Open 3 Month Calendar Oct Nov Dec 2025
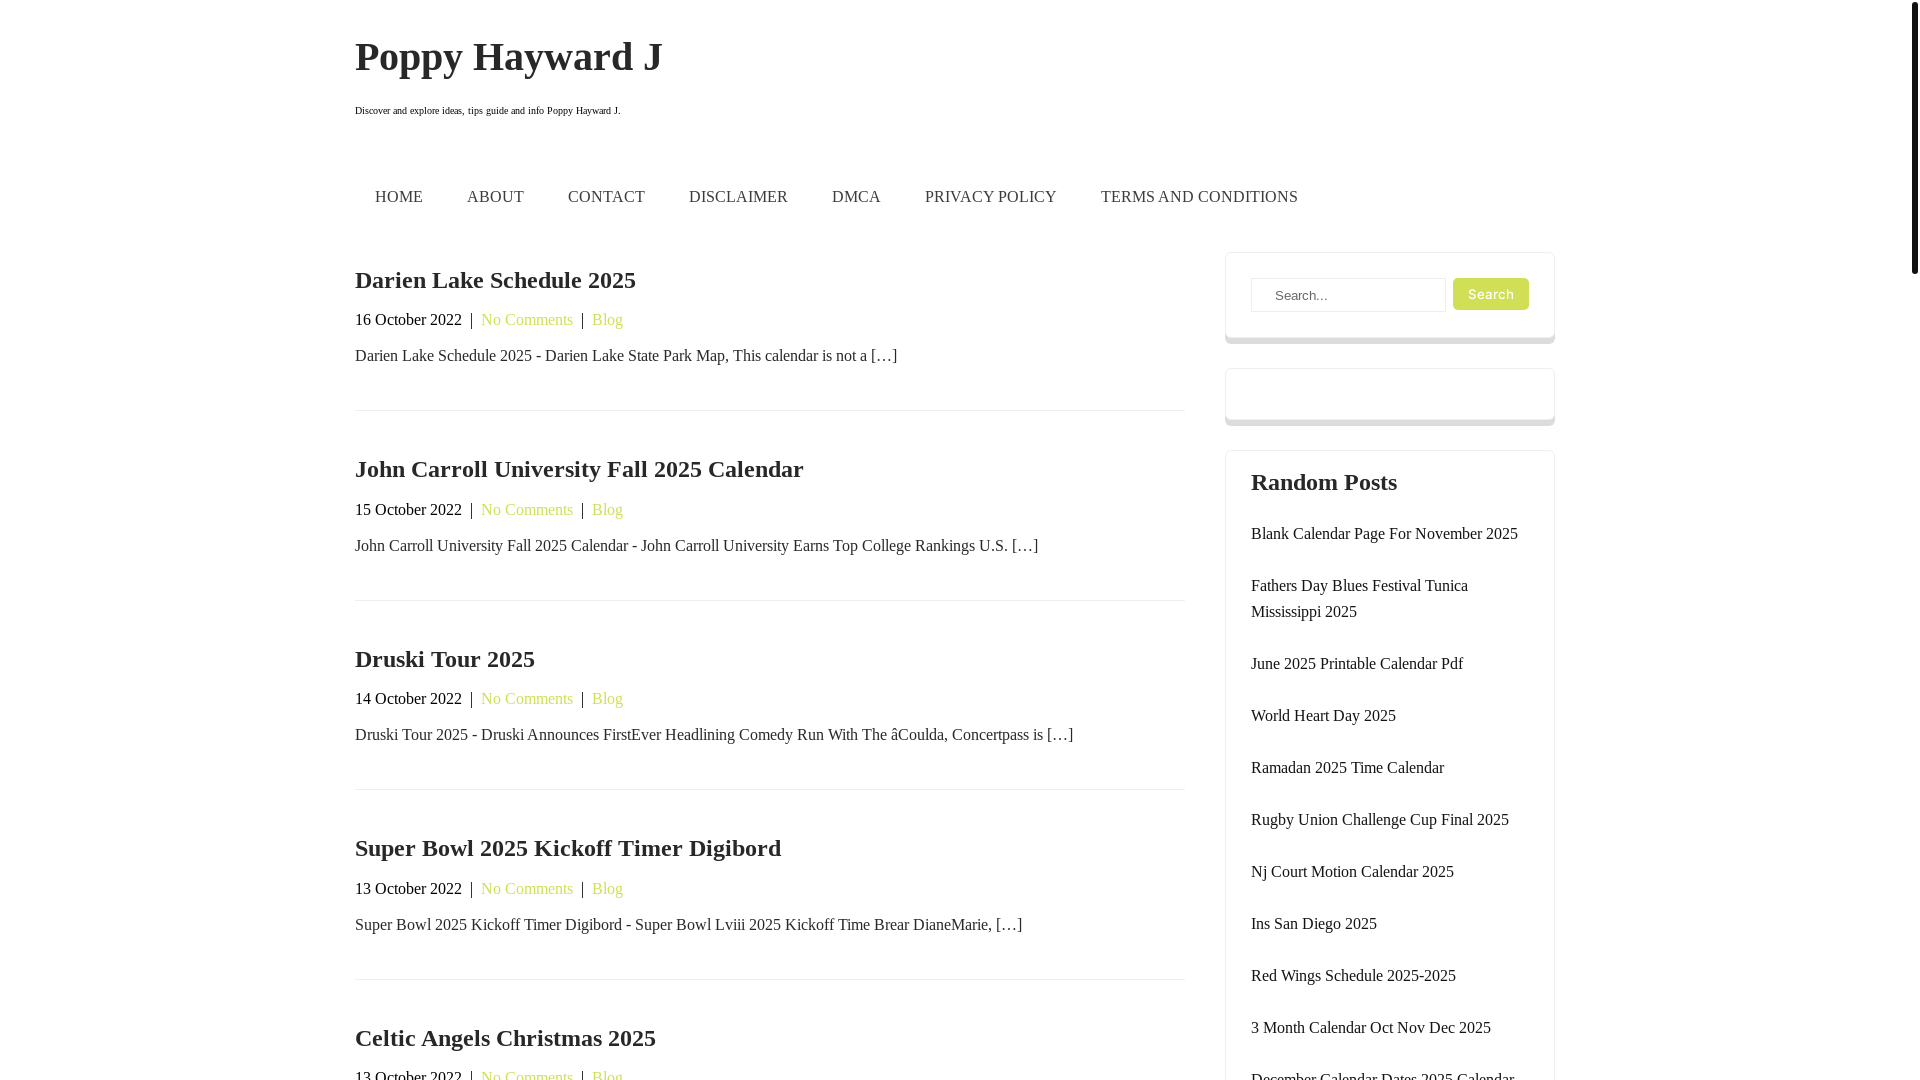 tap(1370, 1028)
